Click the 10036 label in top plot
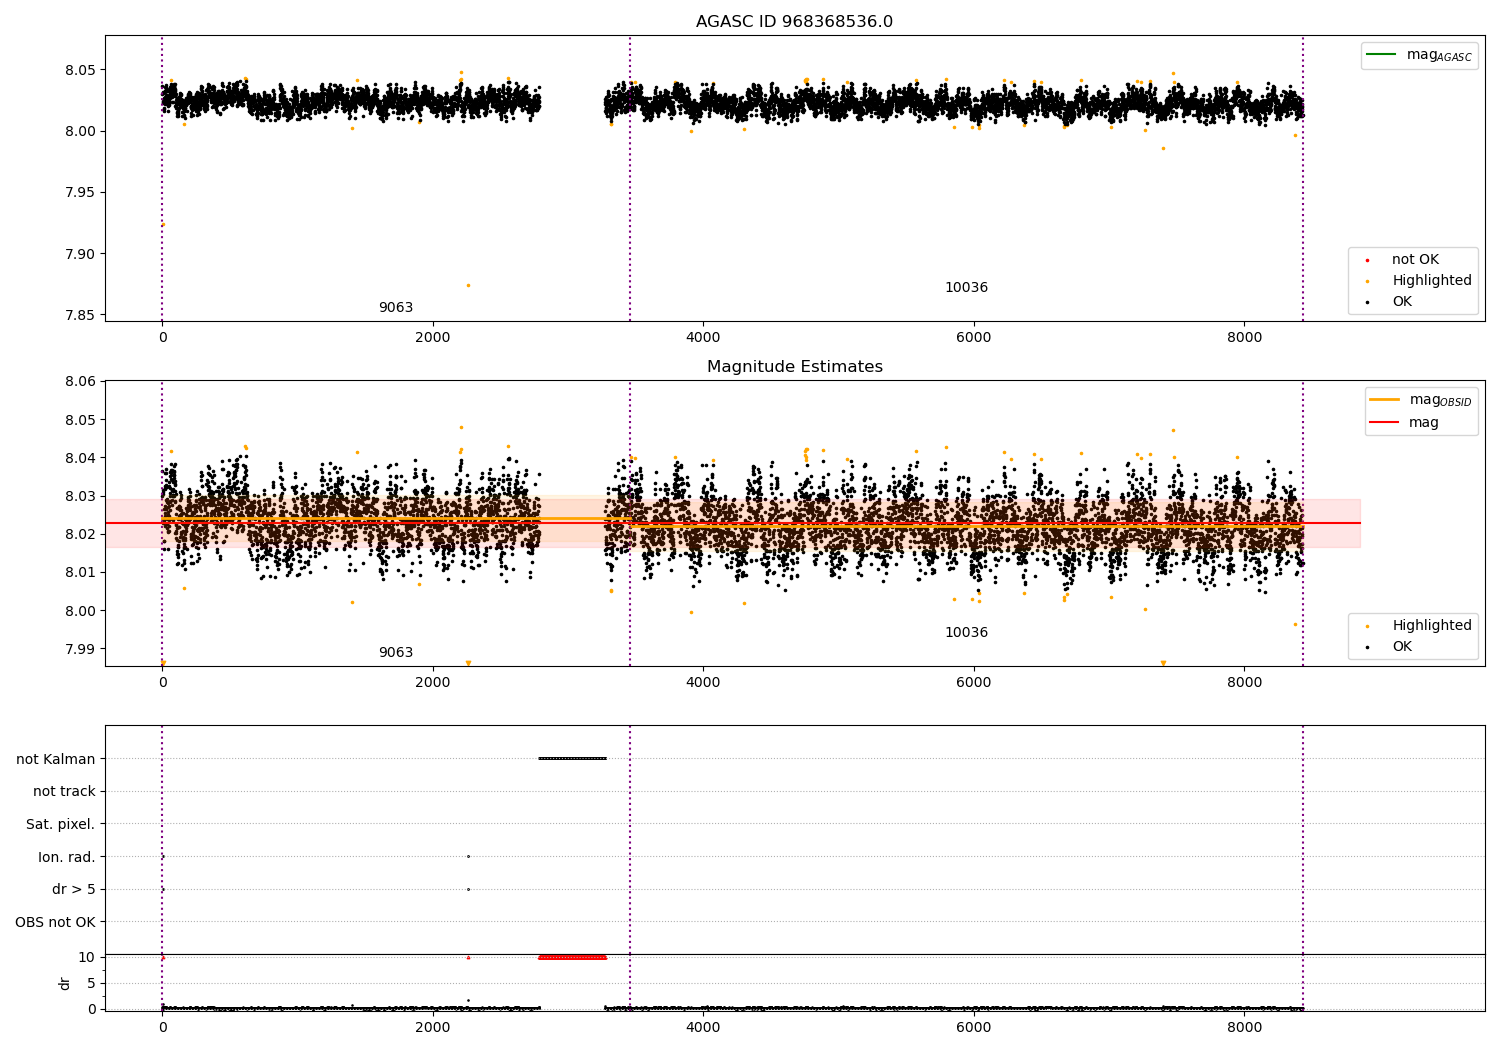The height and width of the screenshot is (1050, 1500). pyautogui.click(x=966, y=288)
